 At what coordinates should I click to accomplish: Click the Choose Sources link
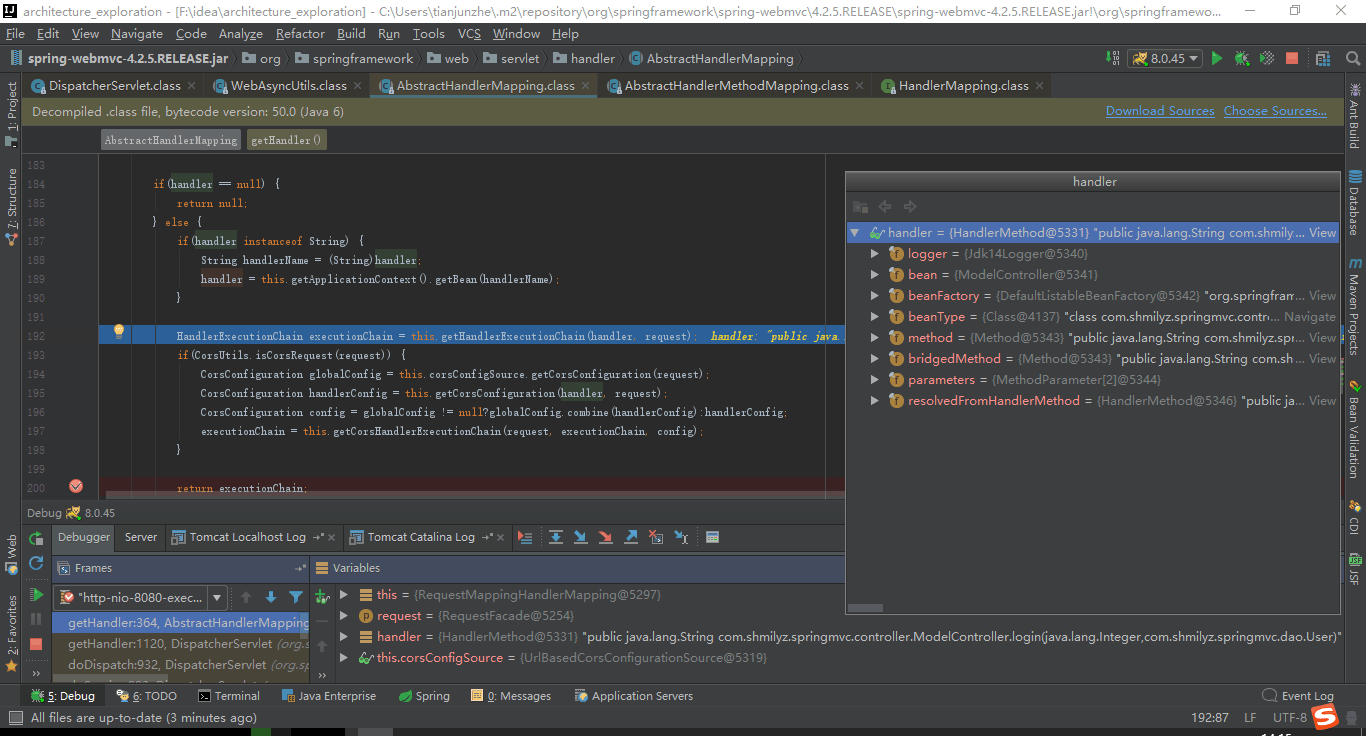point(1275,110)
